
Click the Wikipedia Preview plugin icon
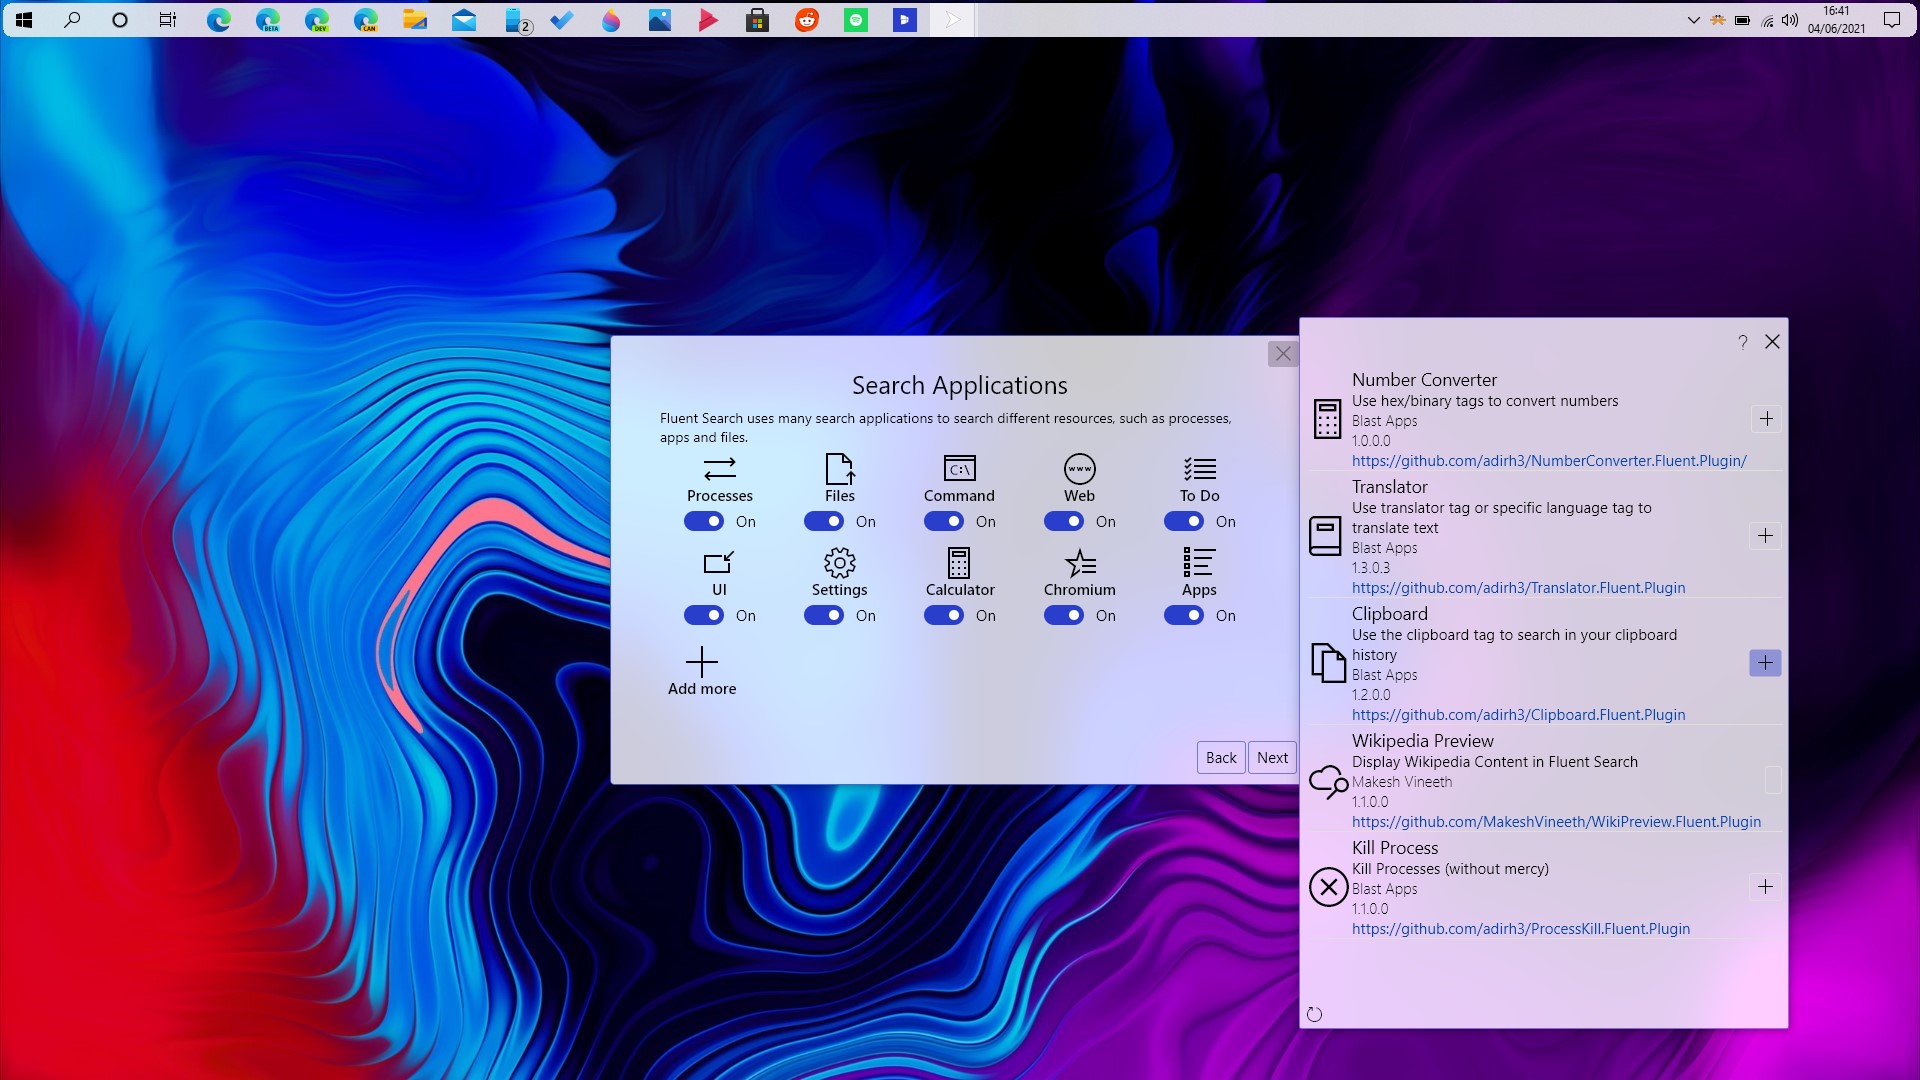(1328, 781)
